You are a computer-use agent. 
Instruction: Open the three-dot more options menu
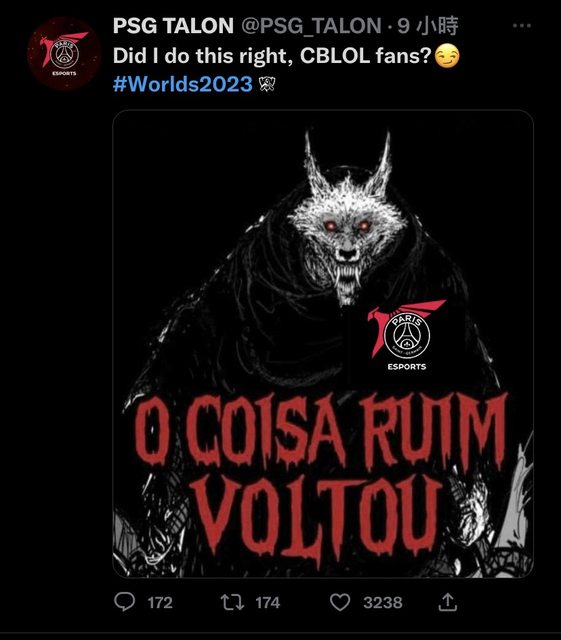522,26
